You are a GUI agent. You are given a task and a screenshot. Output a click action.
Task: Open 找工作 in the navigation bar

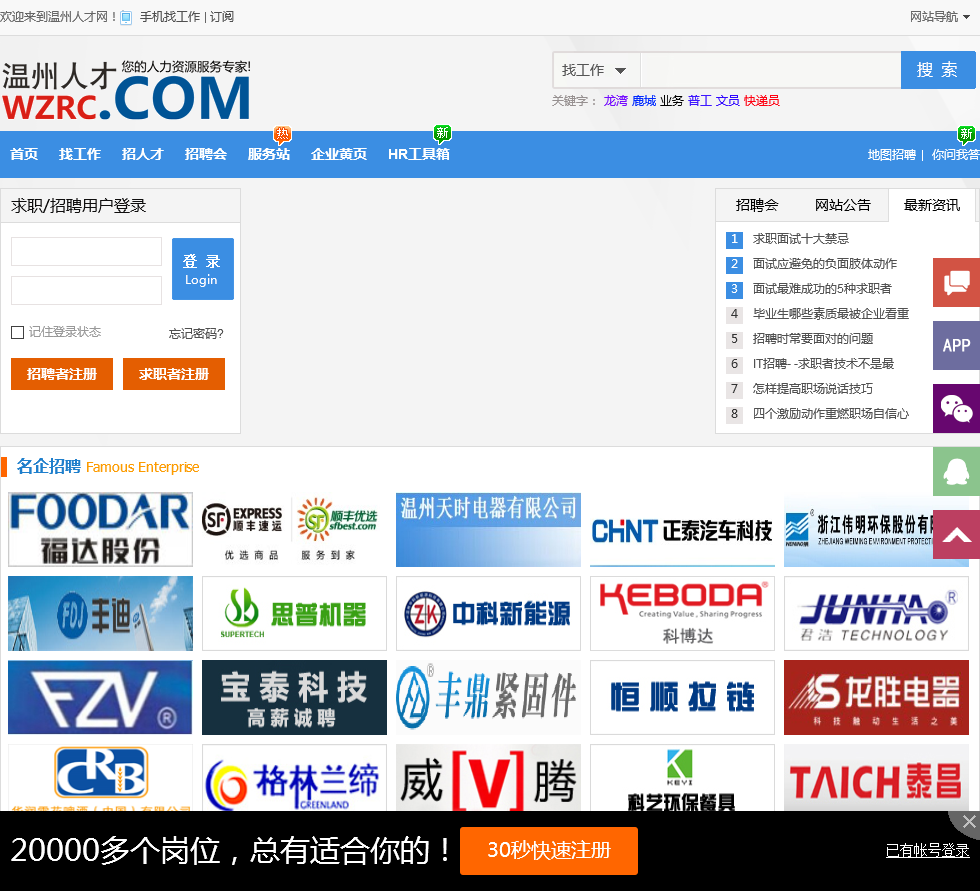[x=79, y=154]
